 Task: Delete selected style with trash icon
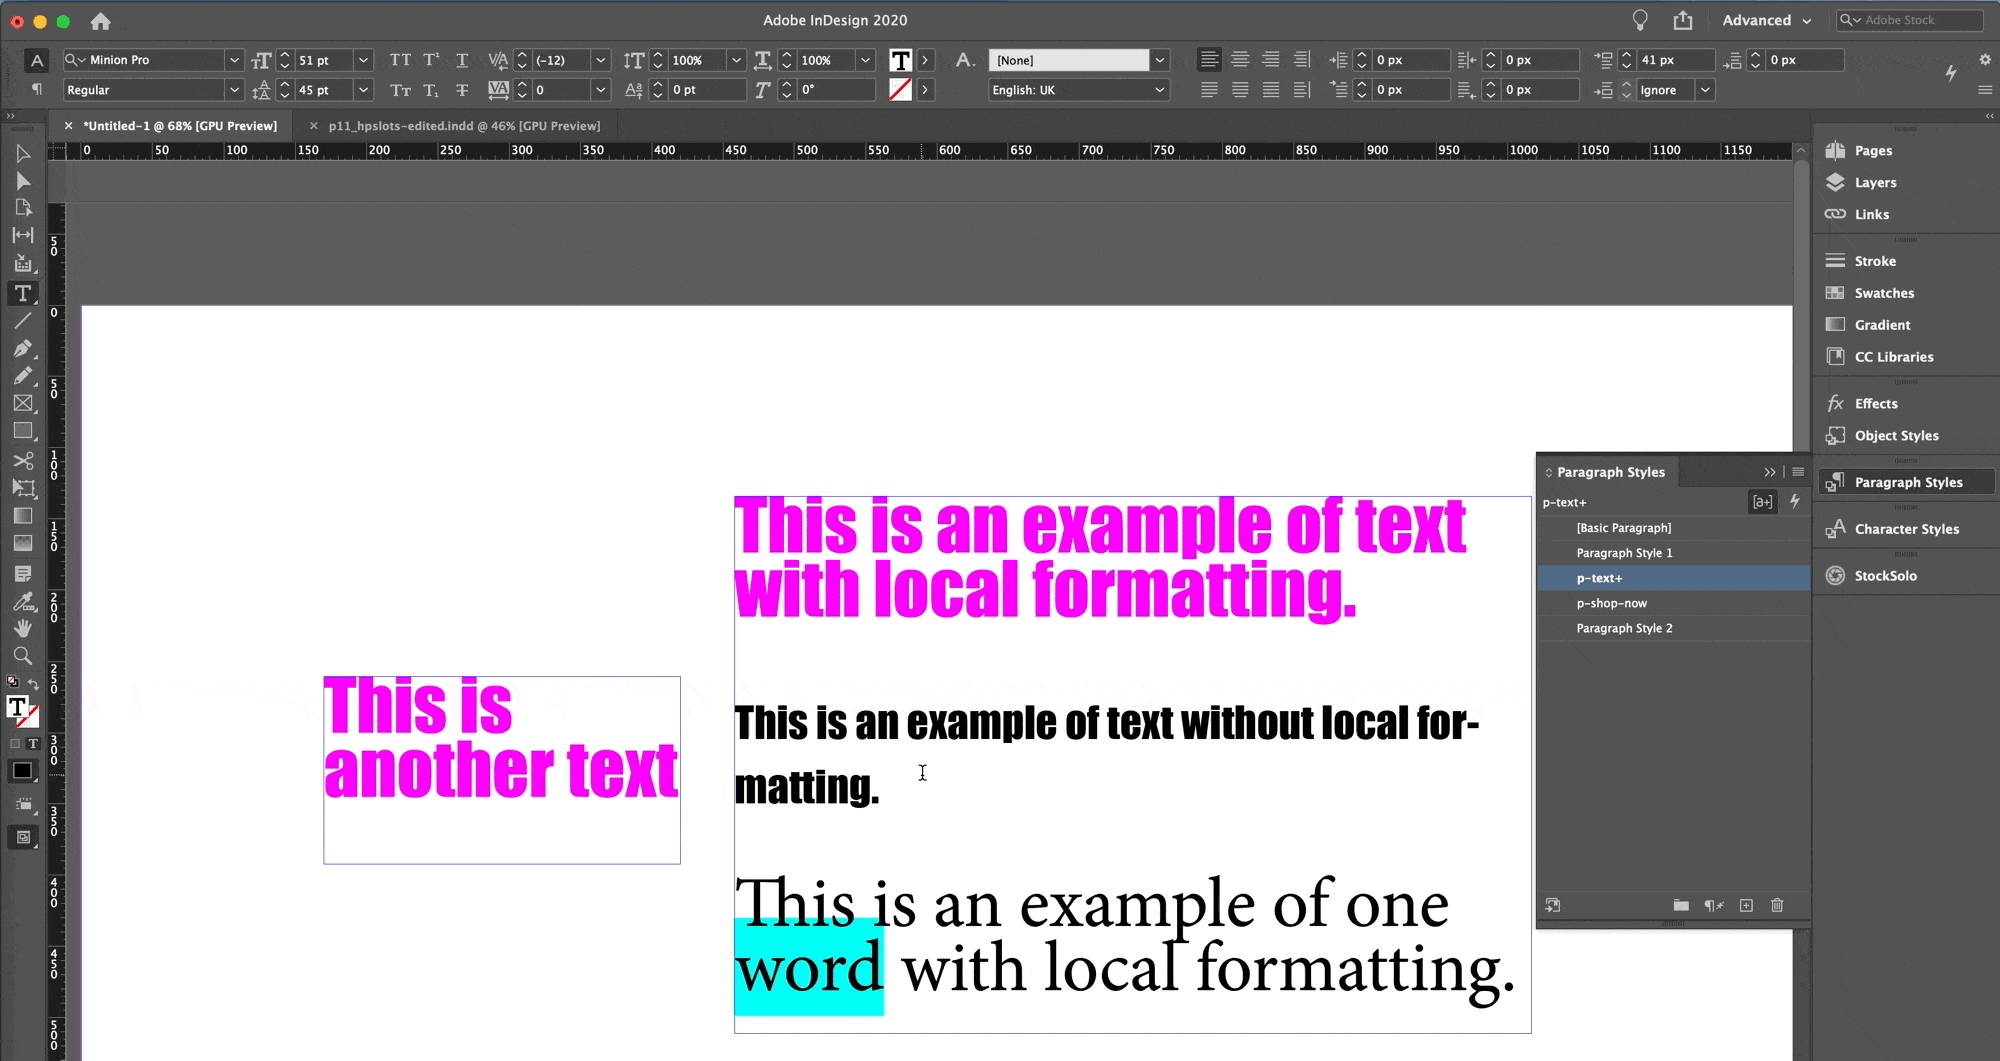[x=1777, y=906]
